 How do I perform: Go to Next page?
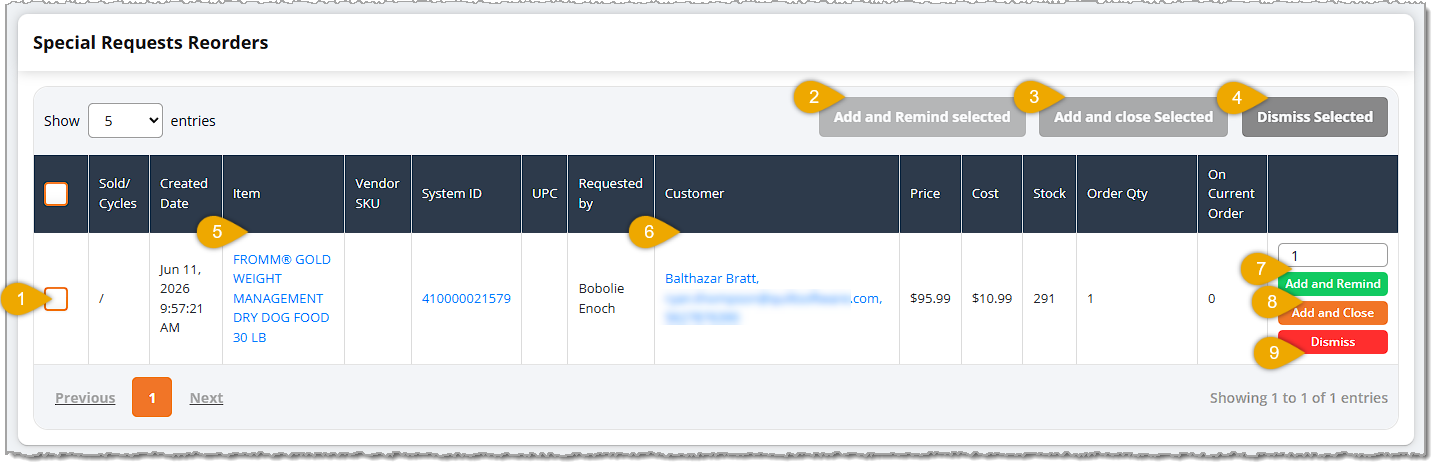[x=206, y=398]
